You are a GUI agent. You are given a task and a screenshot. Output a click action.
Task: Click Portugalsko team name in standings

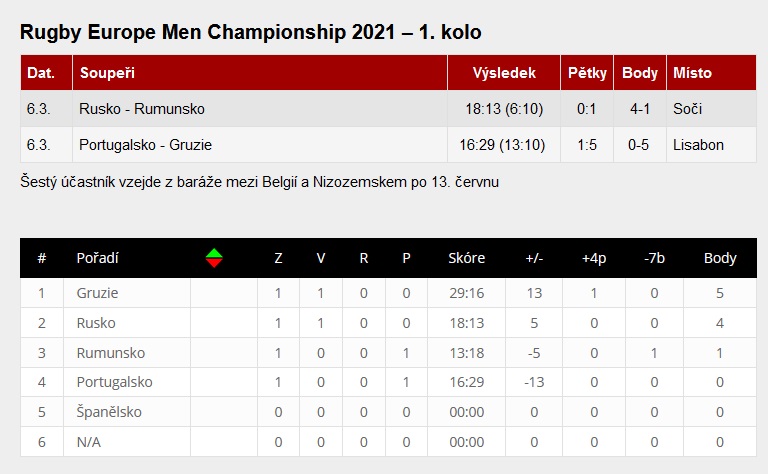point(114,382)
